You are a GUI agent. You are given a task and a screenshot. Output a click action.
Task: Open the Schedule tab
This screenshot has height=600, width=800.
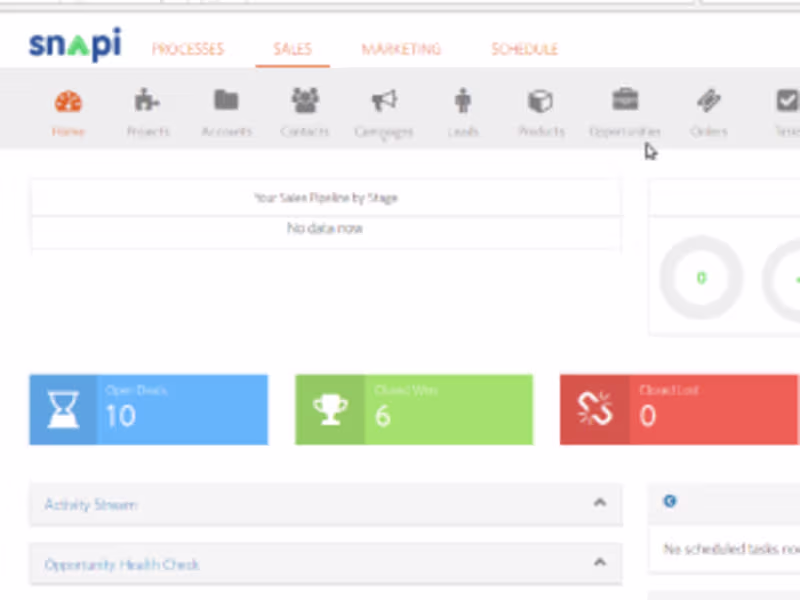(524, 49)
